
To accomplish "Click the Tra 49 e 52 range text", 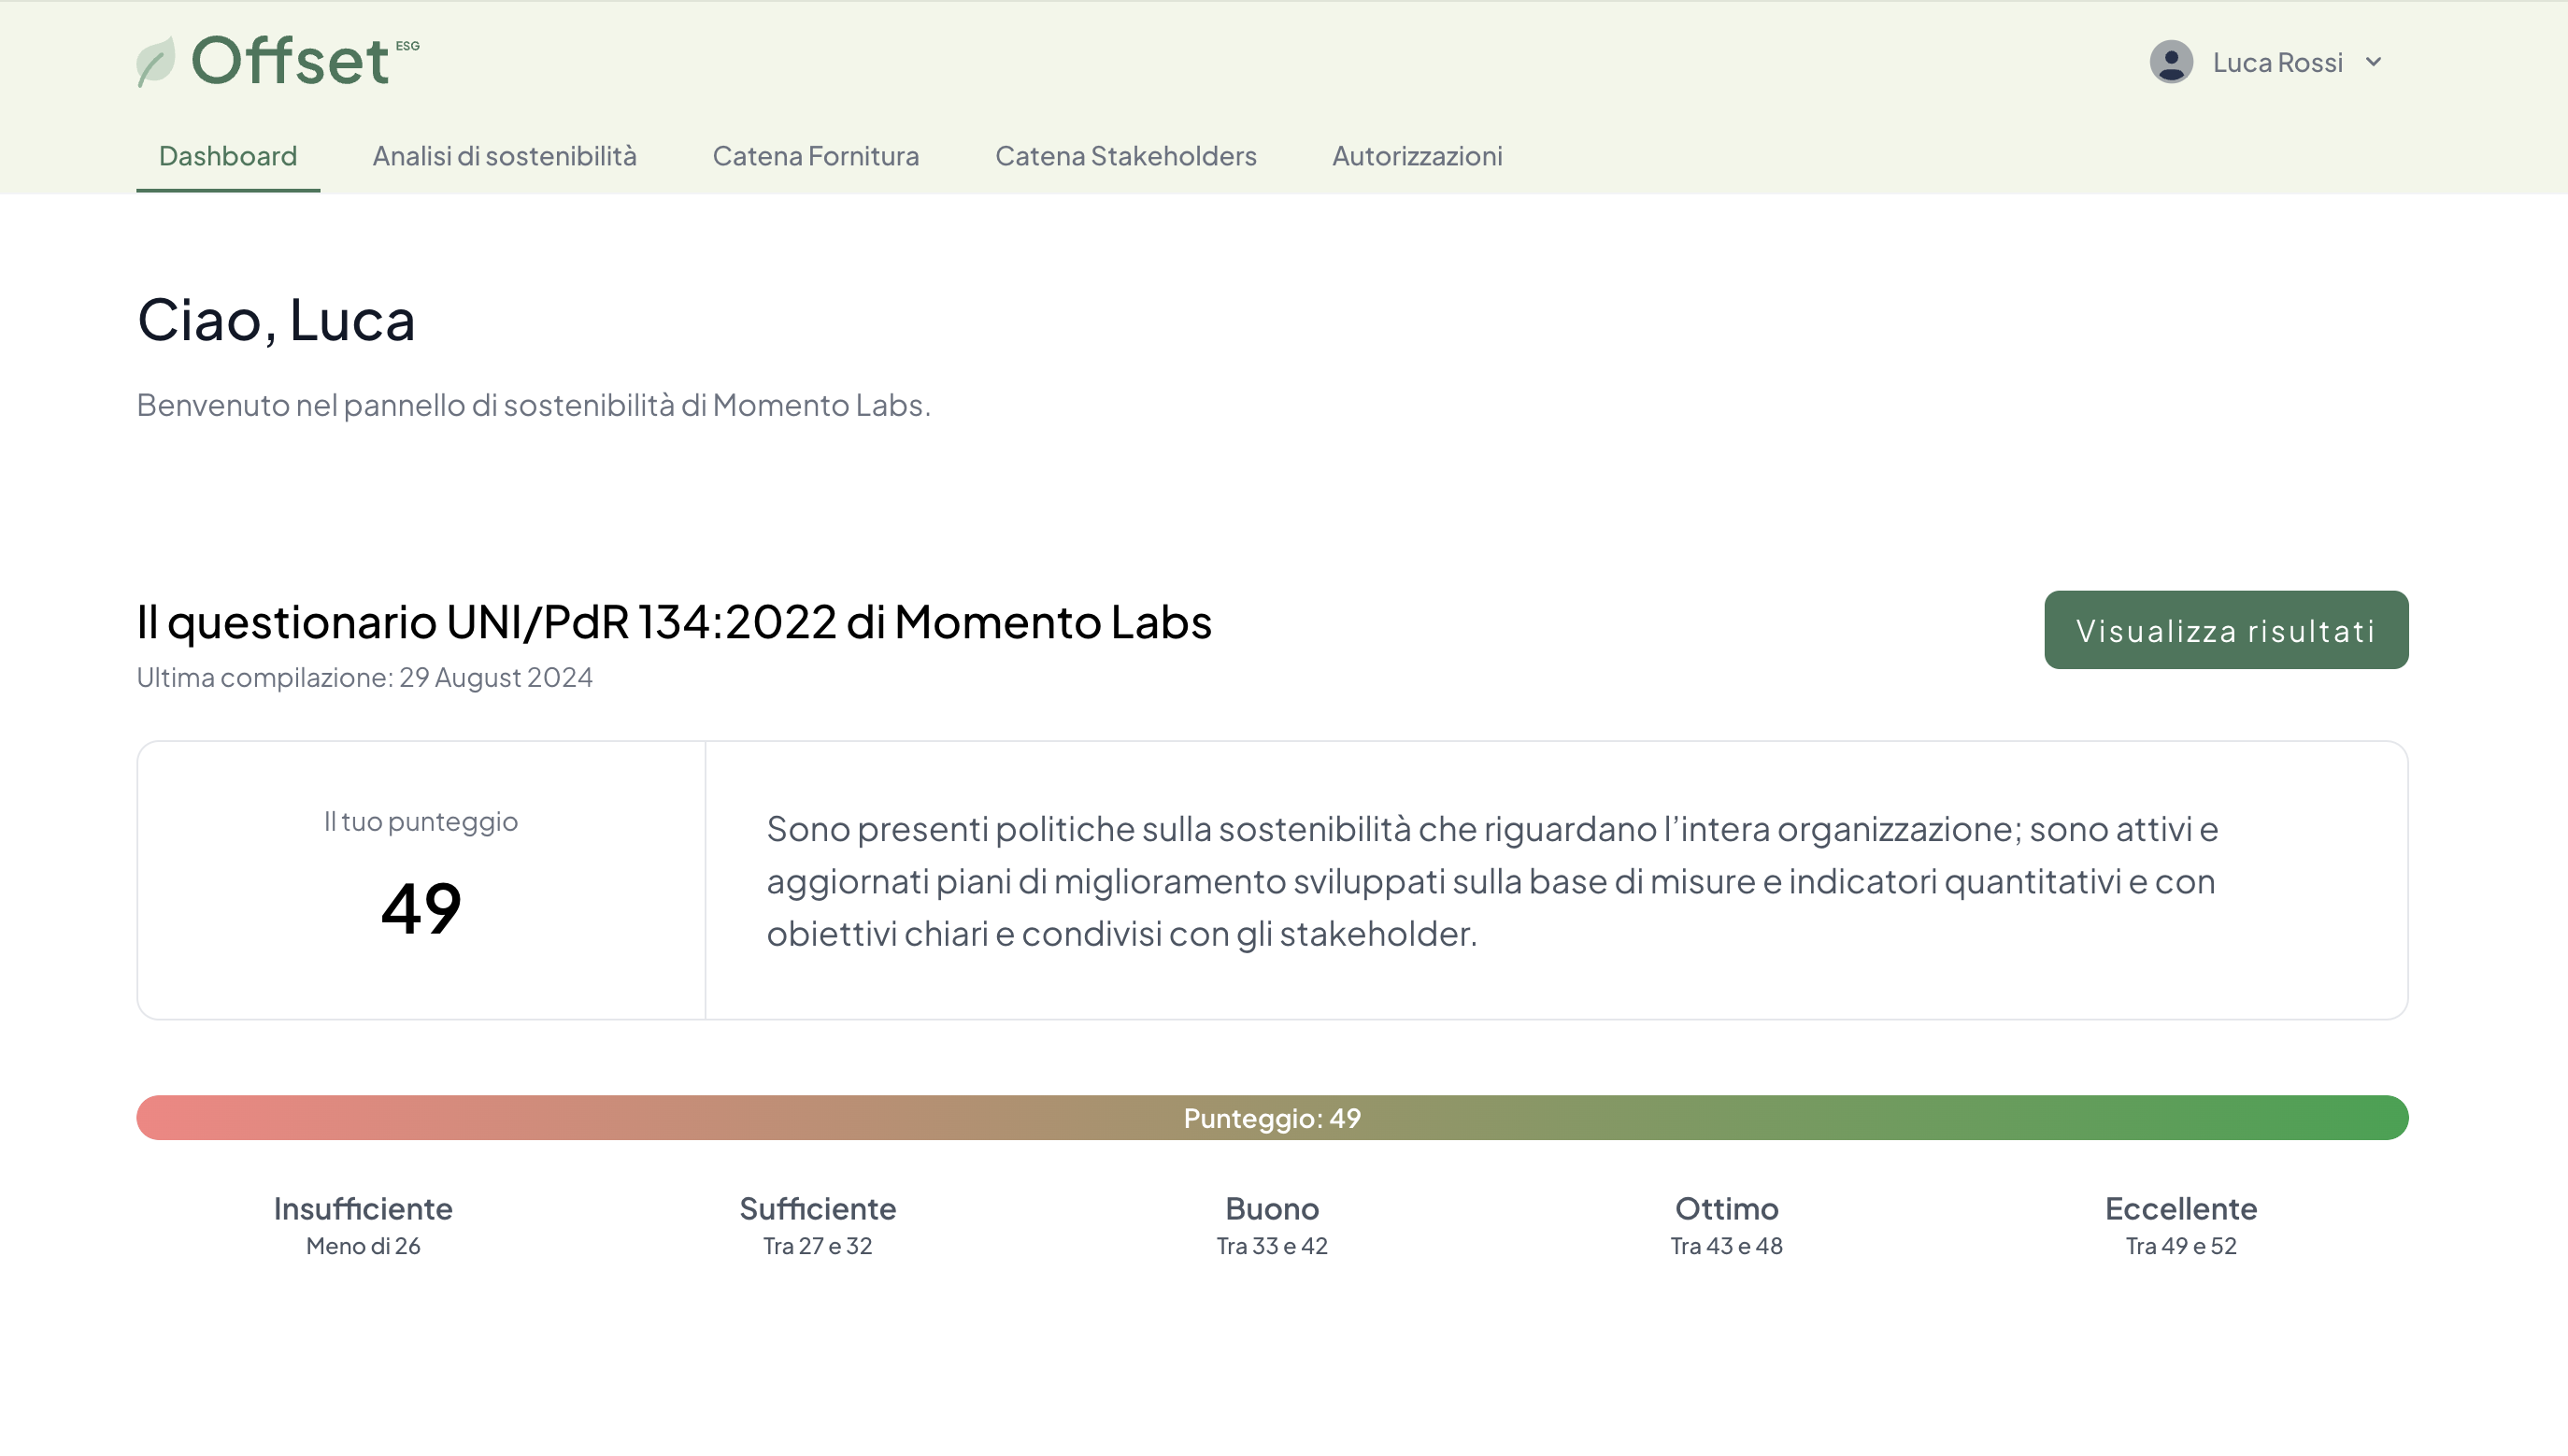I will pyautogui.click(x=2181, y=1246).
